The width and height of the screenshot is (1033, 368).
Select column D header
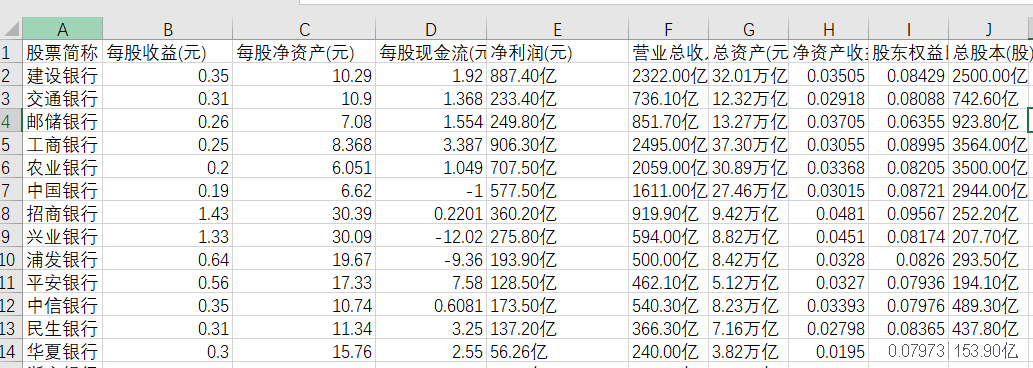click(x=431, y=29)
